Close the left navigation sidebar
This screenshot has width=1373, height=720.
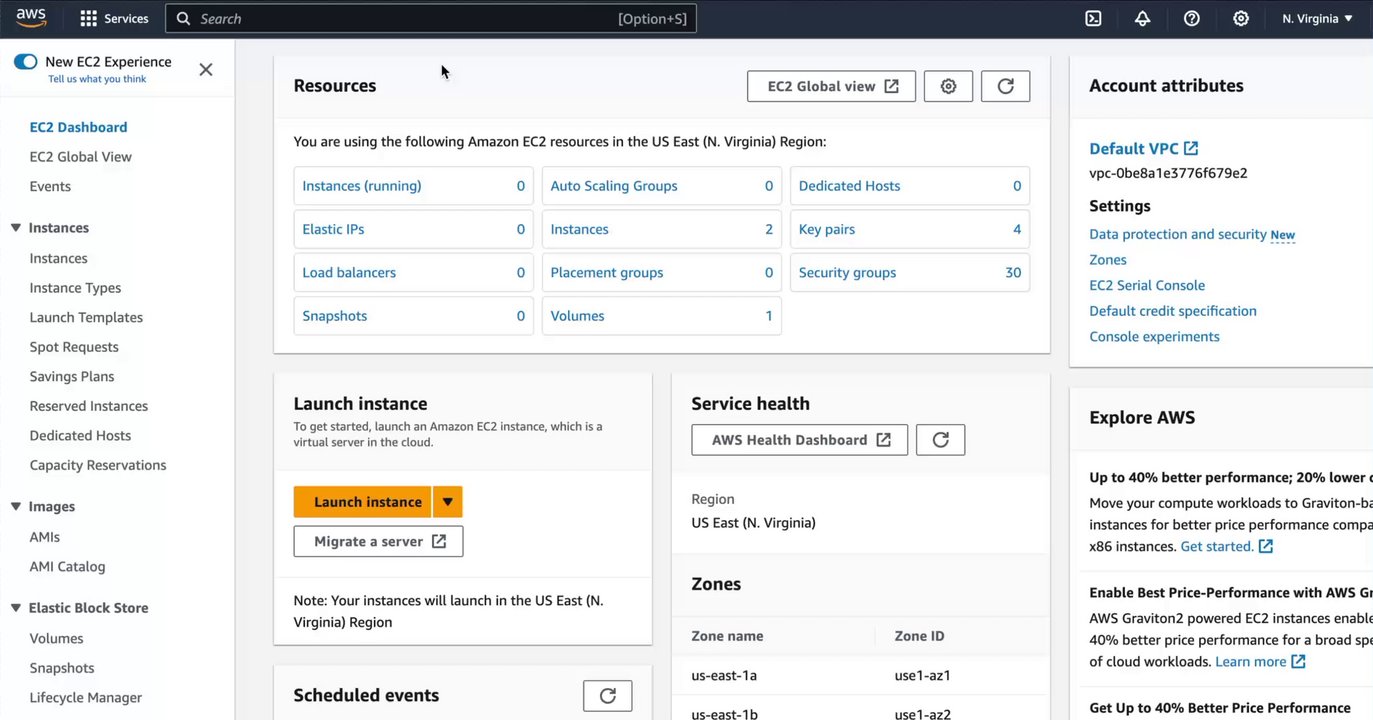pos(206,69)
